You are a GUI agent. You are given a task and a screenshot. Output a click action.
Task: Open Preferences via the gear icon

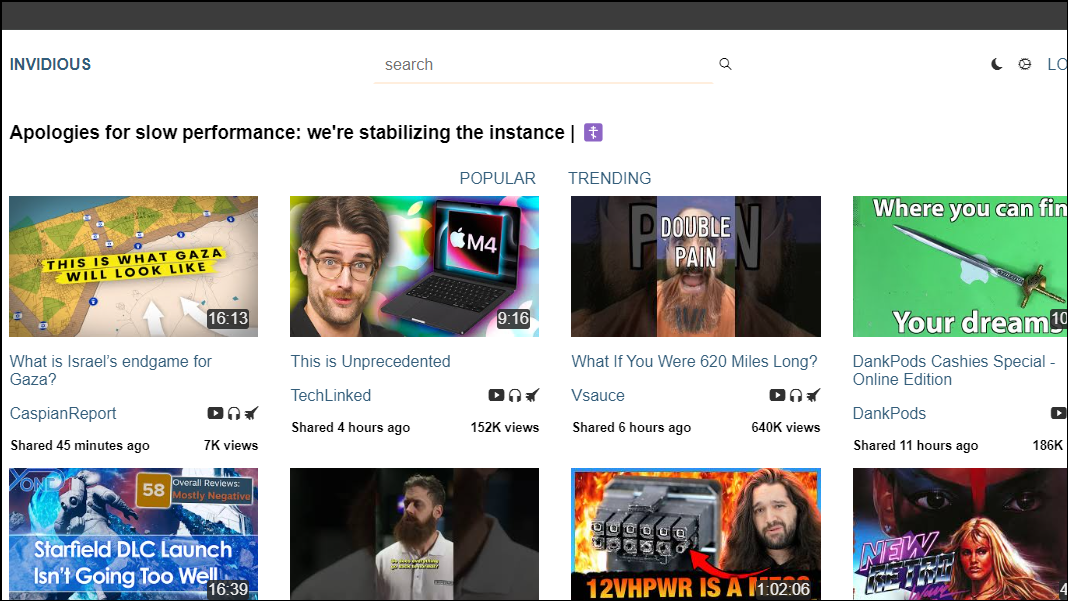(1024, 63)
